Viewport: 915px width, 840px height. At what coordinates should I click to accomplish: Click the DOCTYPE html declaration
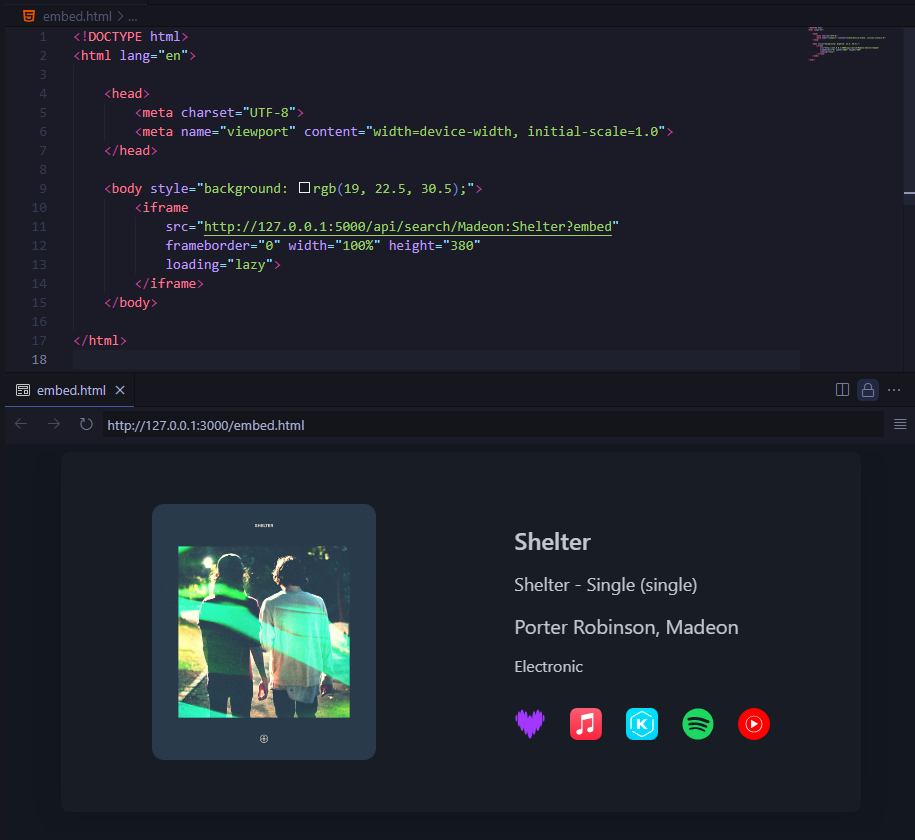[x=131, y=37]
